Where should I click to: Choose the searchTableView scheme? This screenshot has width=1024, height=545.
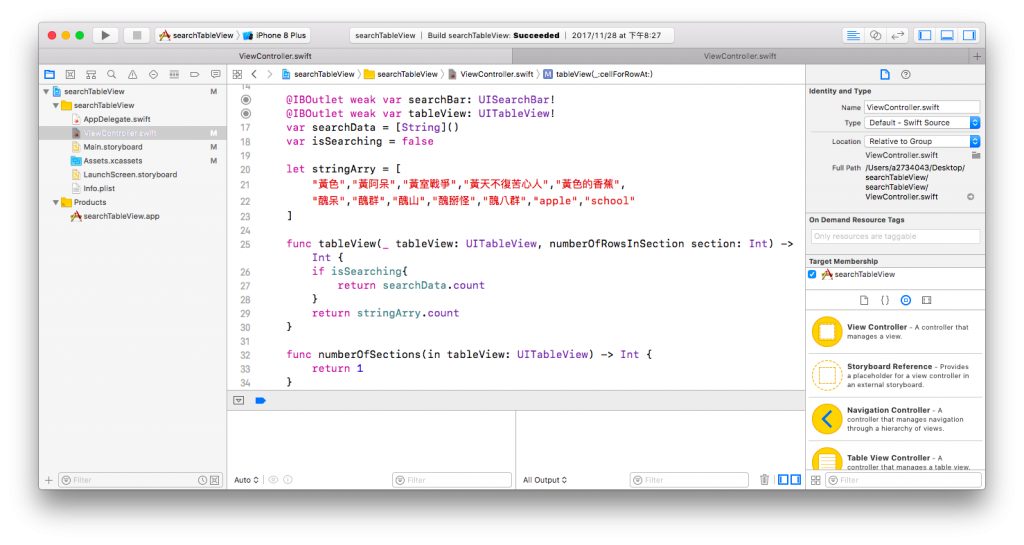[x=197, y=35]
